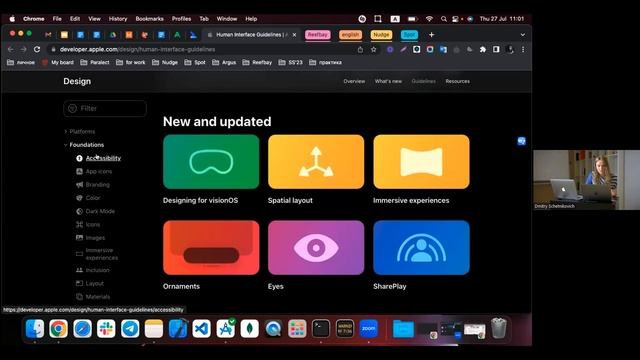Open the My board bookmark
The height and width of the screenshot is (360, 640).
pyautogui.click(x=58, y=62)
